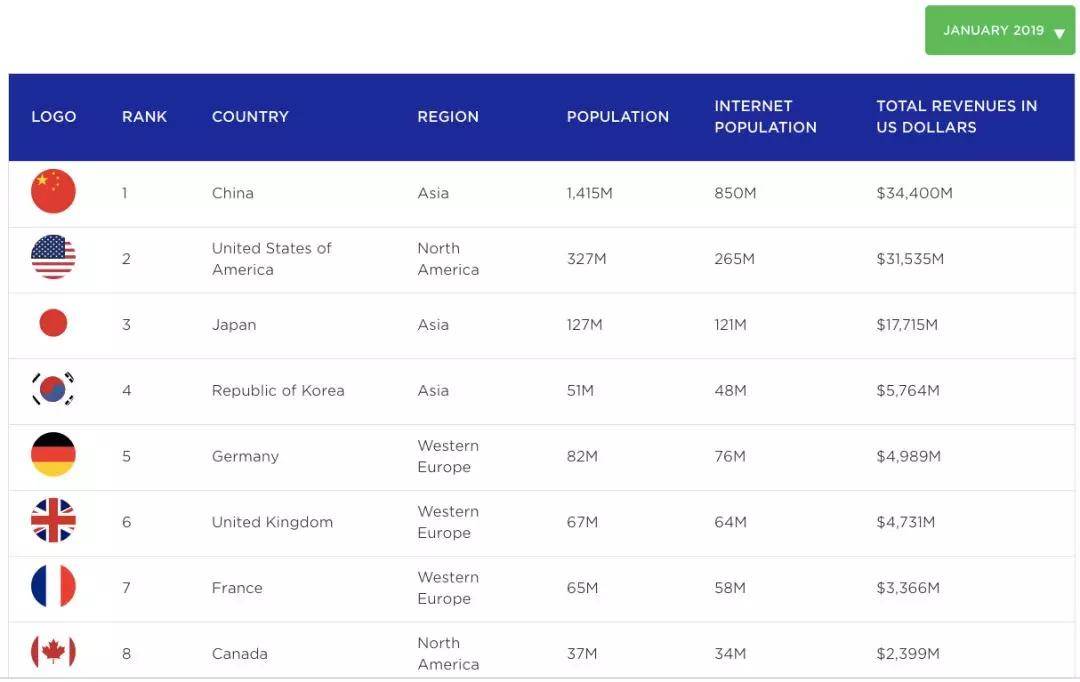
Task: Click the United States flag icon
Action: pos(53,257)
